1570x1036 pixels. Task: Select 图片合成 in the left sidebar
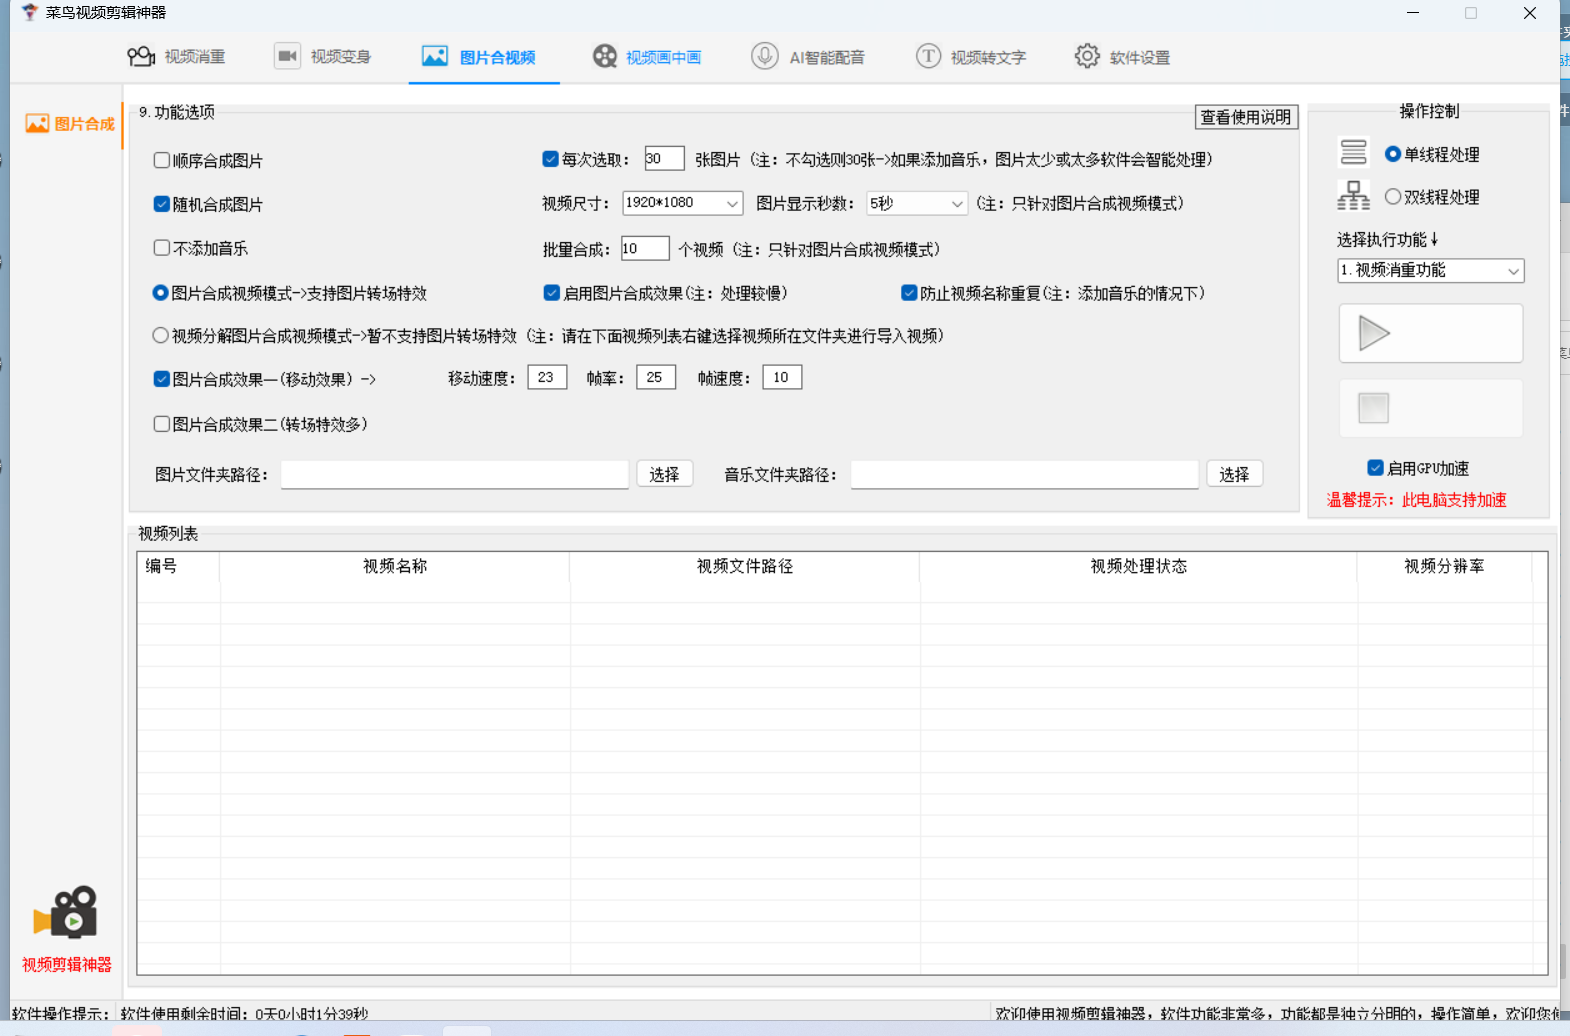point(70,124)
